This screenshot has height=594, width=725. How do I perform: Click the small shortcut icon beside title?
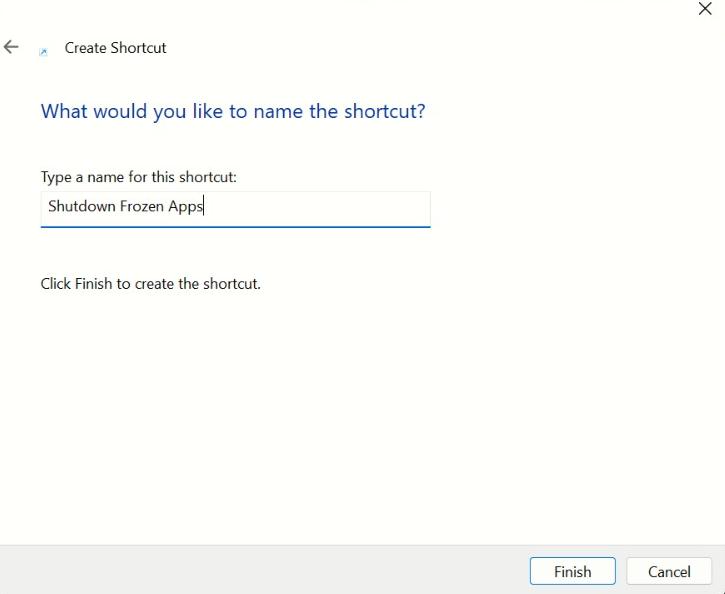(x=43, y=51)
